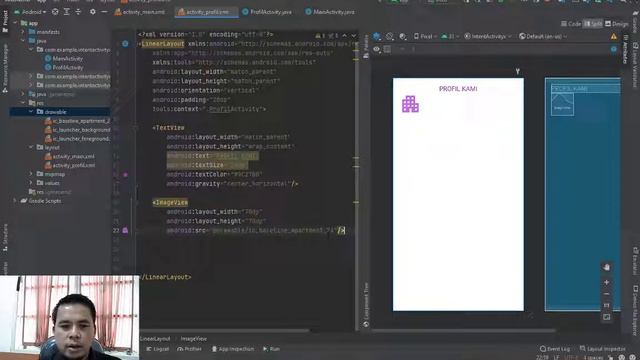Viewport: 640px width, 360px height.
Task: Toggle the autoconnect icon next to eye
Action: (x=387, y=49)
